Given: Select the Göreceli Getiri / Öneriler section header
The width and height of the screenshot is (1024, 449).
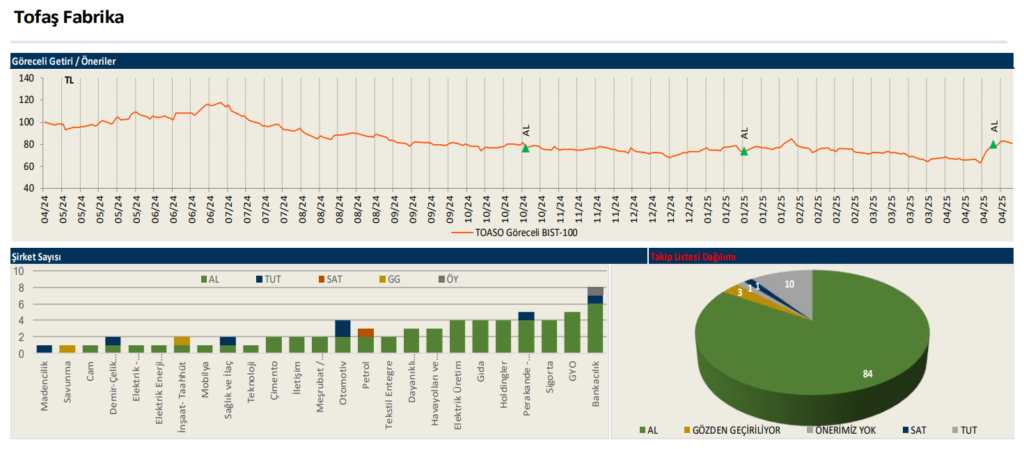Looking at the screenshot, I should tap(64, 61).
